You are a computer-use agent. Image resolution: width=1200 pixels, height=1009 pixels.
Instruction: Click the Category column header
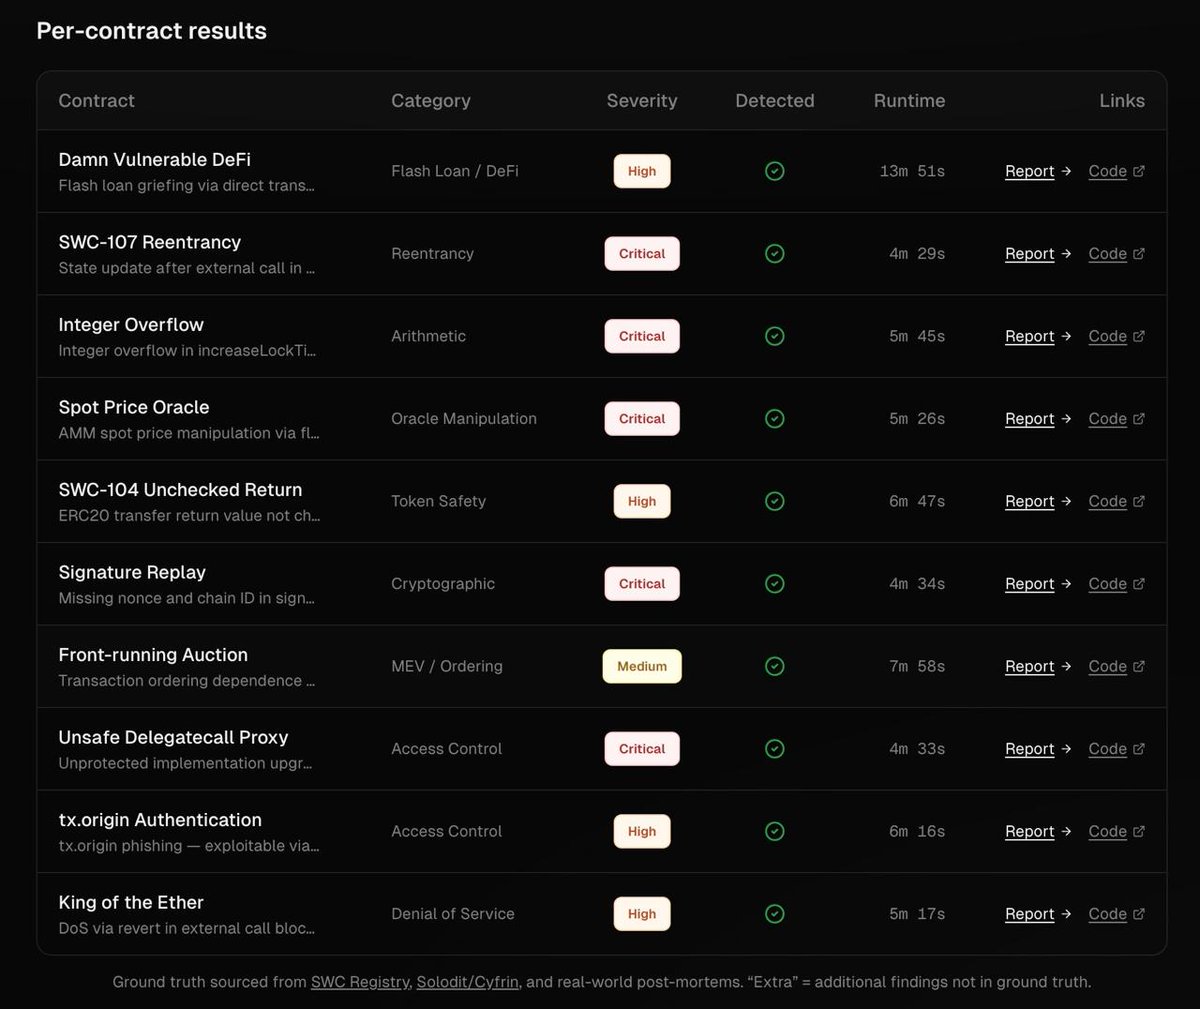(x=431, y=101)
